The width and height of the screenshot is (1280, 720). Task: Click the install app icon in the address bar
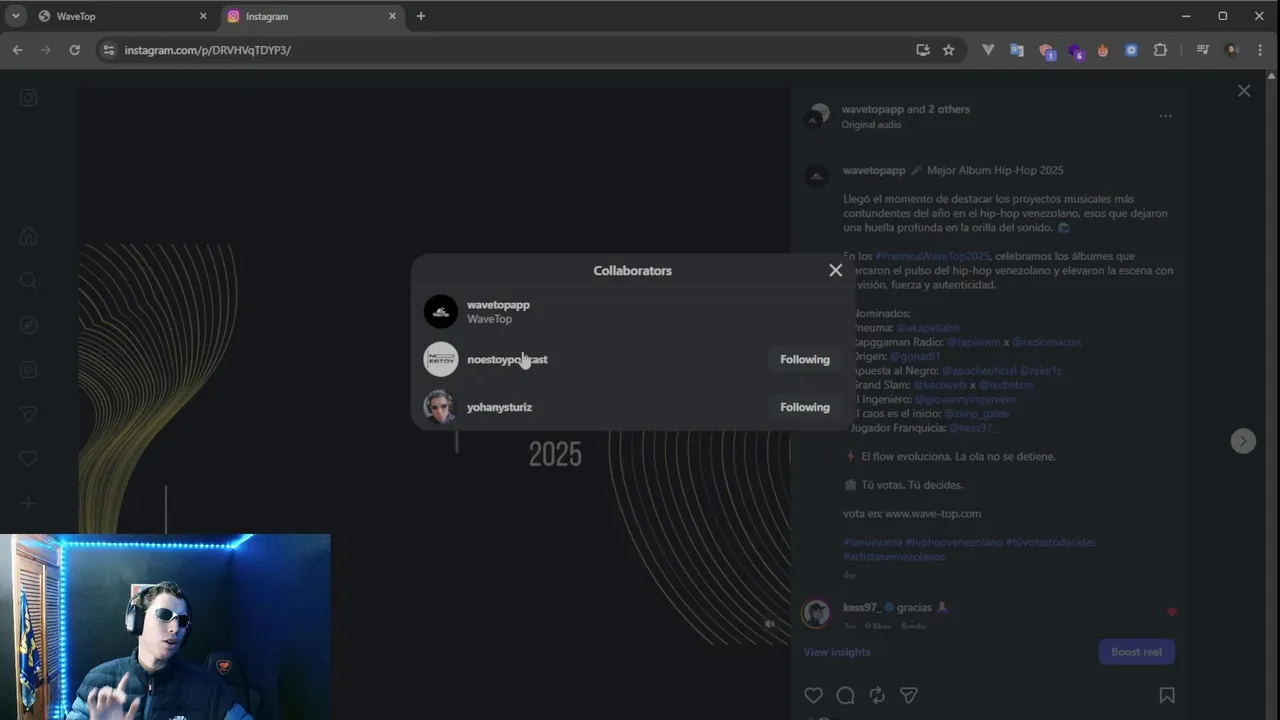pos(923,50)
